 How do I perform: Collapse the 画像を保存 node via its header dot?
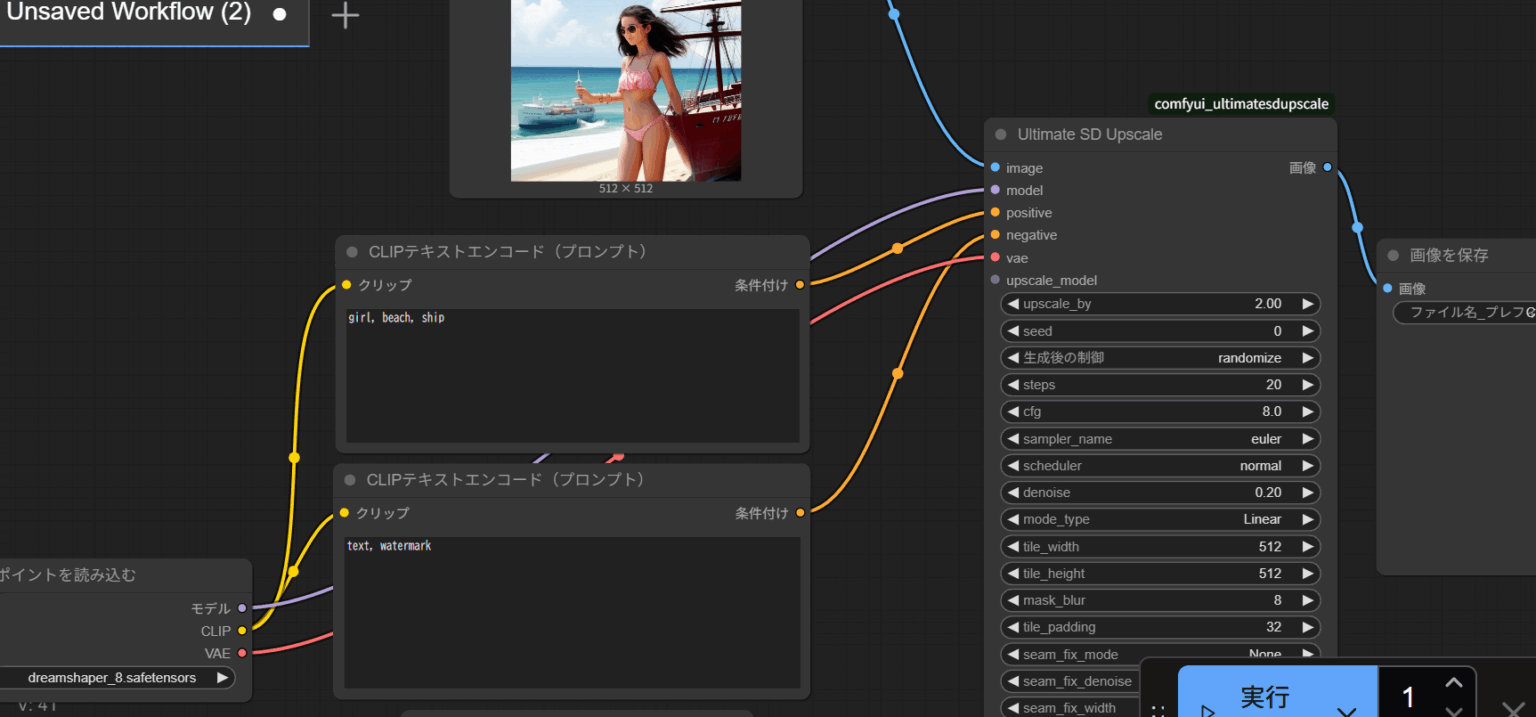pyautogui.click(x=1394, y=255)
